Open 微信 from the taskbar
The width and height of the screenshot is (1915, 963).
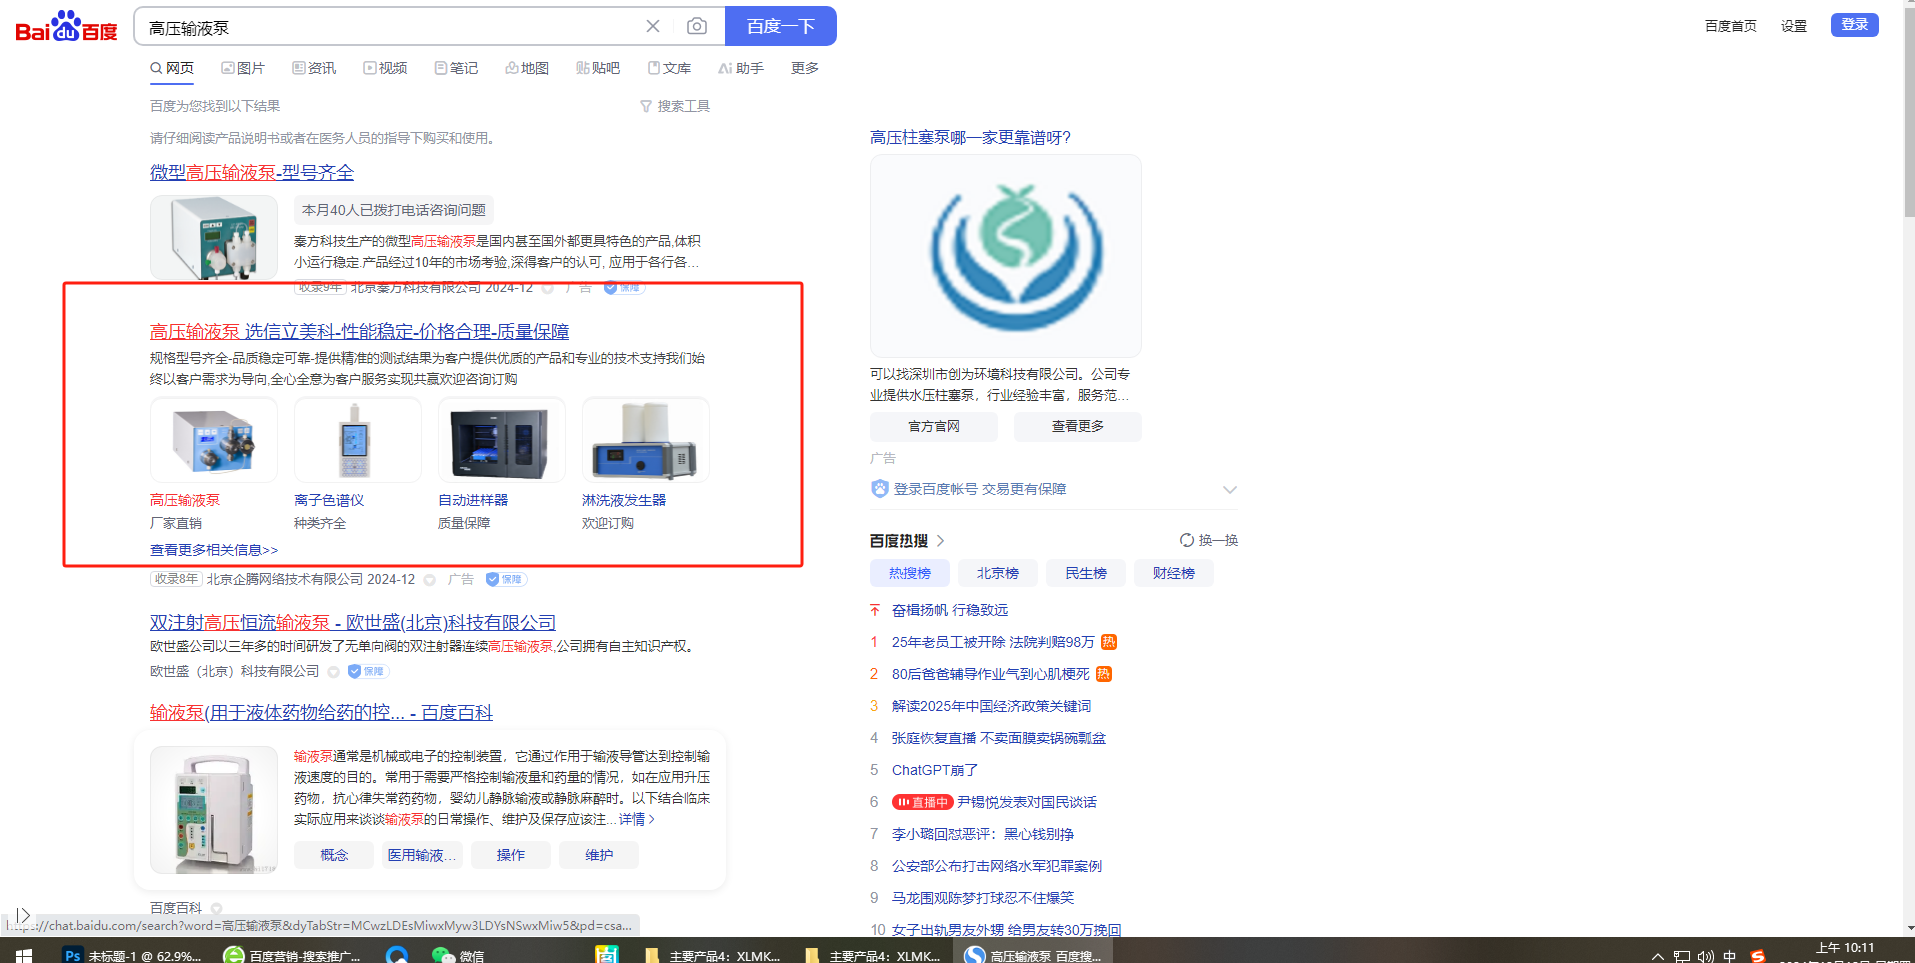tap(458, 955)
